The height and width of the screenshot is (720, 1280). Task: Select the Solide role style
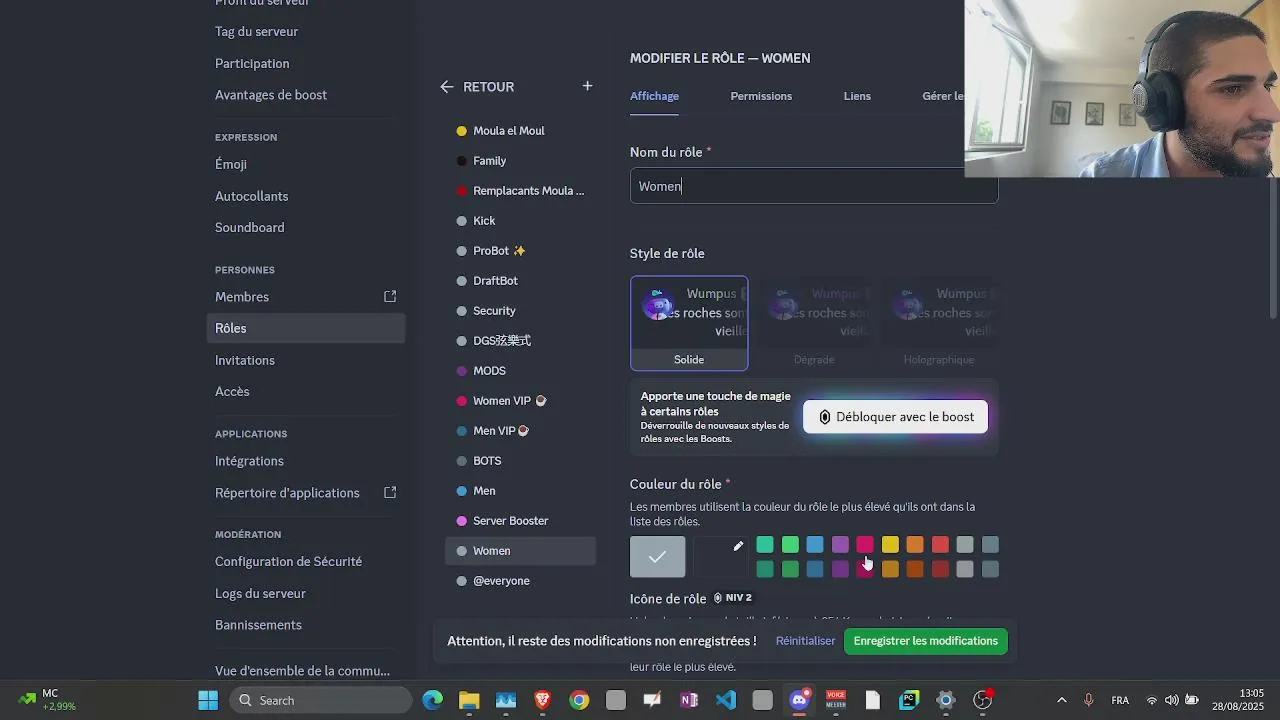(x=689, y=323)
